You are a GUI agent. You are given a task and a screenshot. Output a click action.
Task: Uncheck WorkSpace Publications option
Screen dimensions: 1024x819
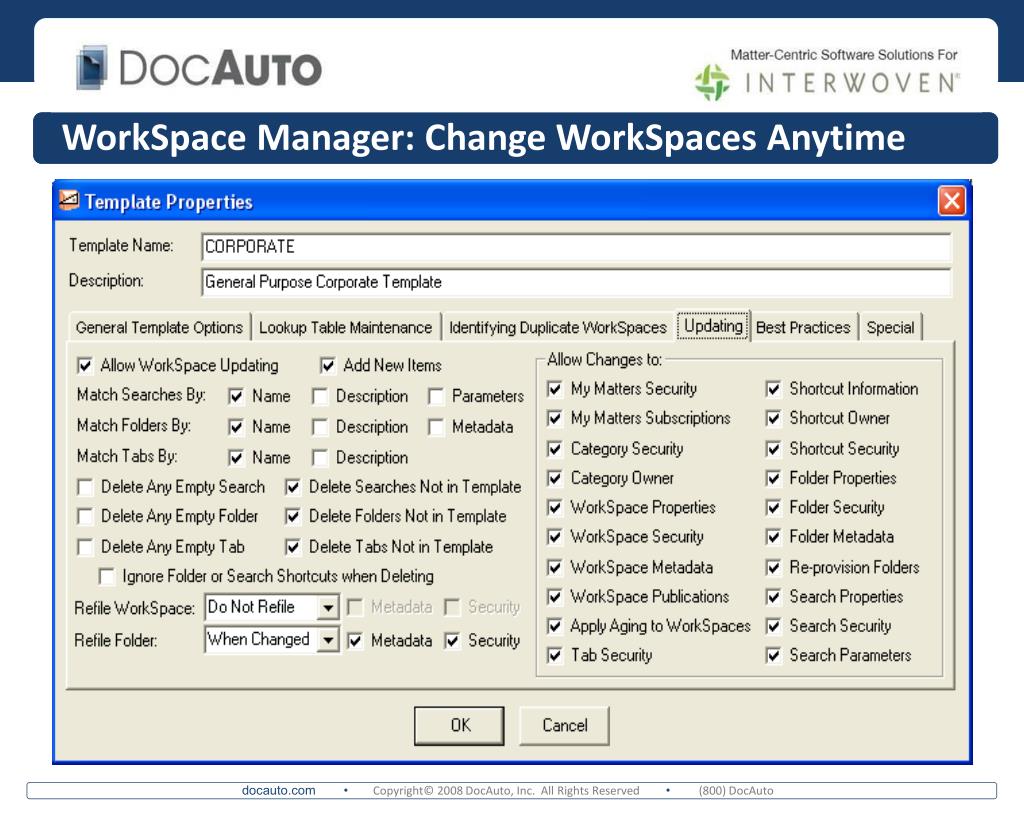tap(554, 596)
